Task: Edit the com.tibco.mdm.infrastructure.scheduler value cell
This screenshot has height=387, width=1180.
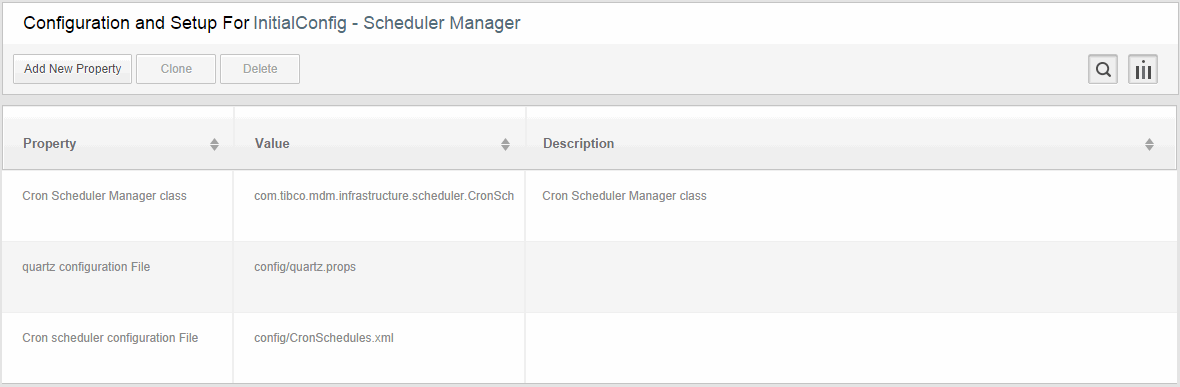Action: point(379,206)
